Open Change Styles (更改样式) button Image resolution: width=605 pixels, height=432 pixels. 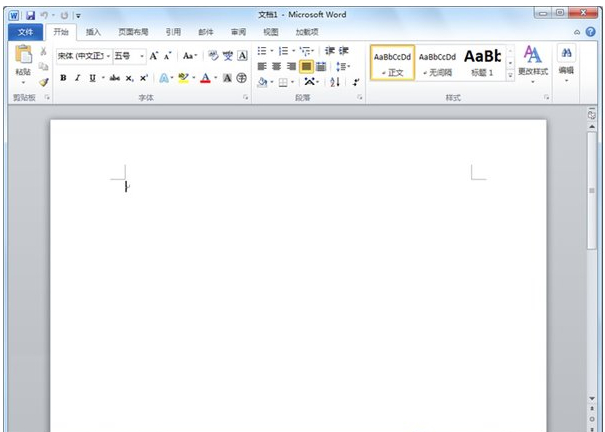pyautogui.click(x=533, y=64)
